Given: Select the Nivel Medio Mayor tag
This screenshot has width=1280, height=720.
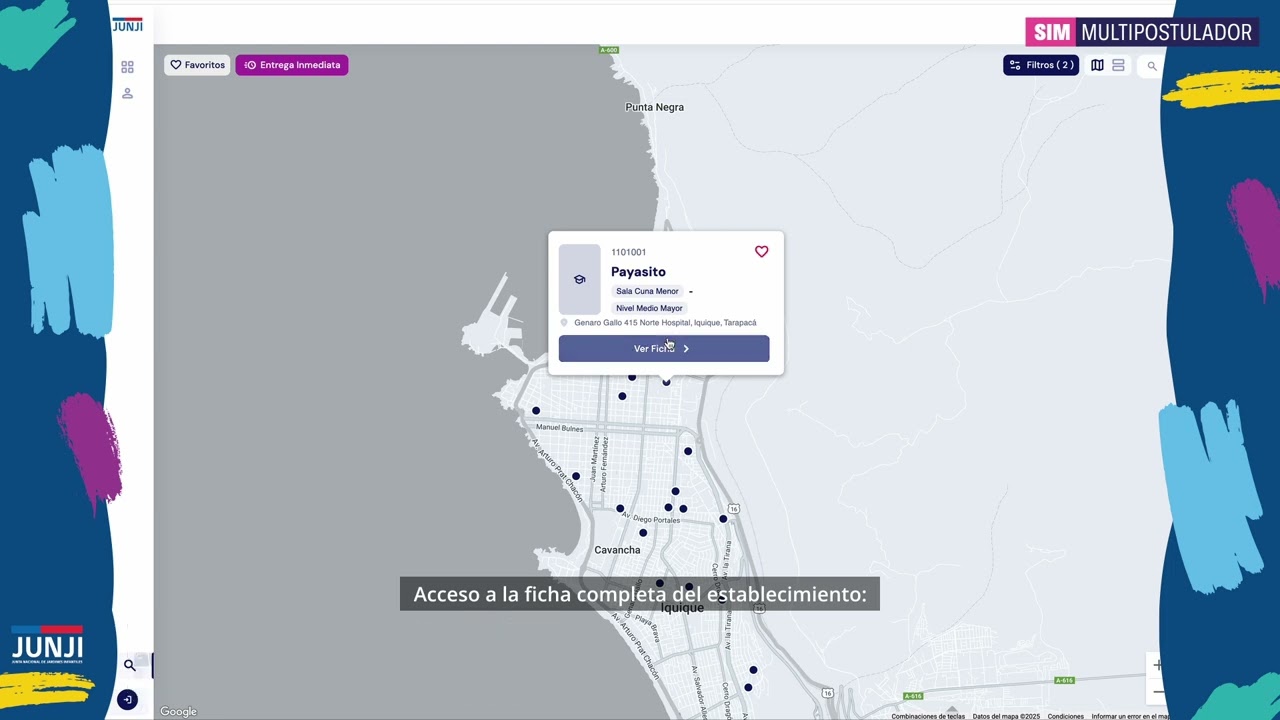Looking at the screenshot, I should (649, 308).
